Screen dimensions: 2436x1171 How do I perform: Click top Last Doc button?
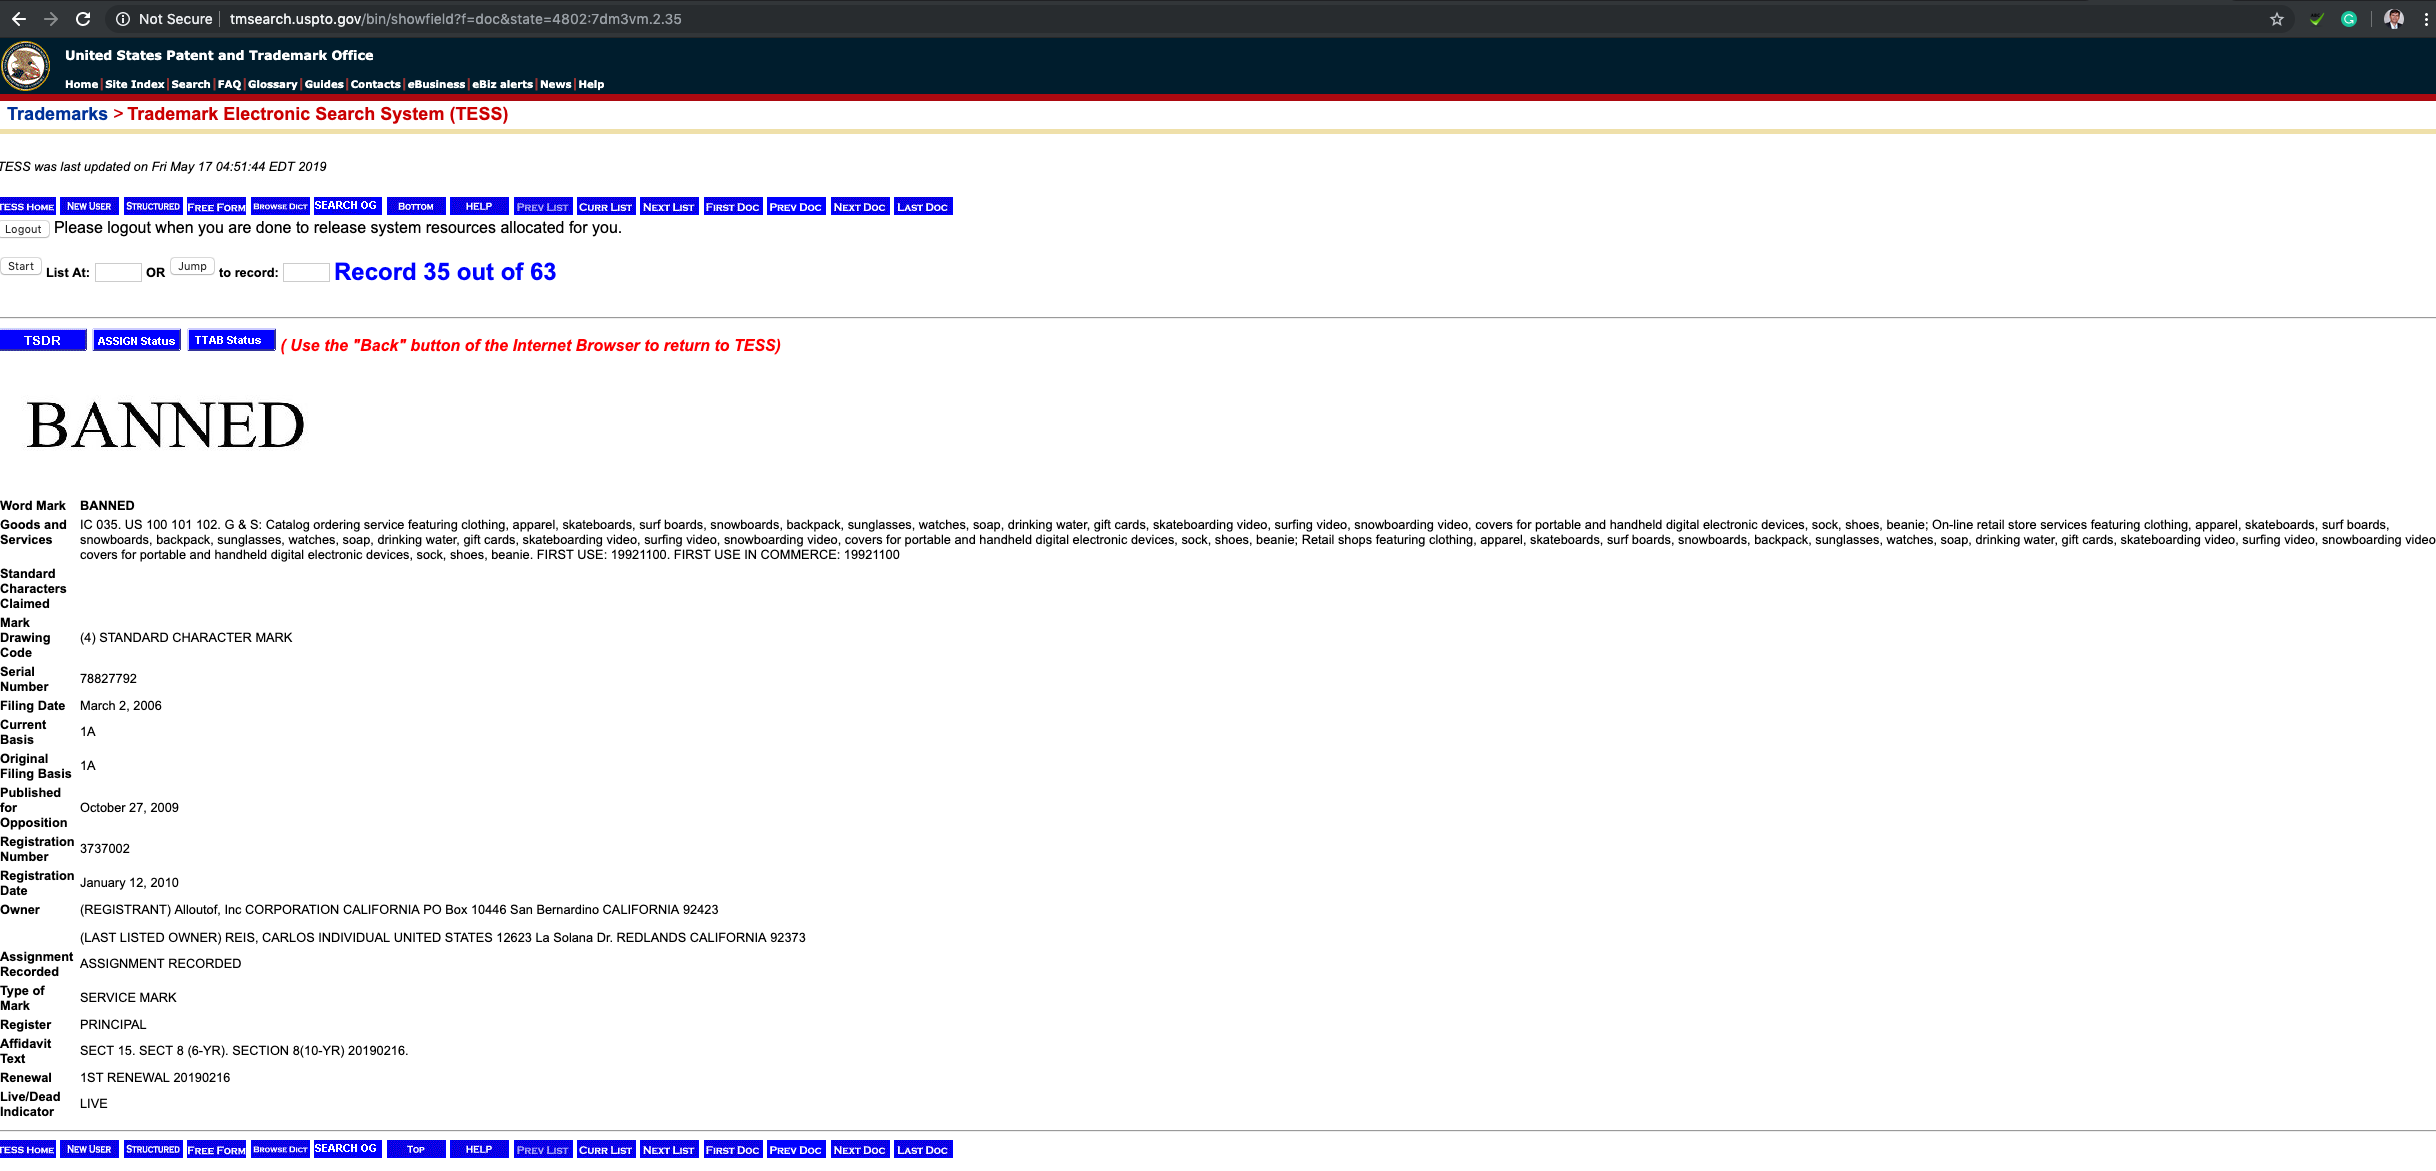point(923,207)
